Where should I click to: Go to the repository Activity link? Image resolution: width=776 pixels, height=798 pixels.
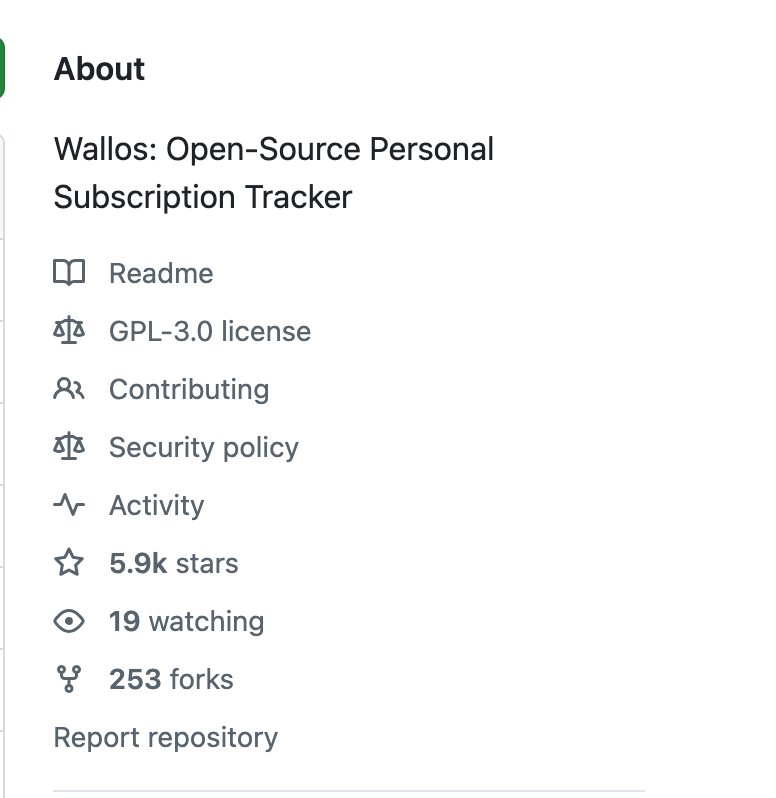156,505
